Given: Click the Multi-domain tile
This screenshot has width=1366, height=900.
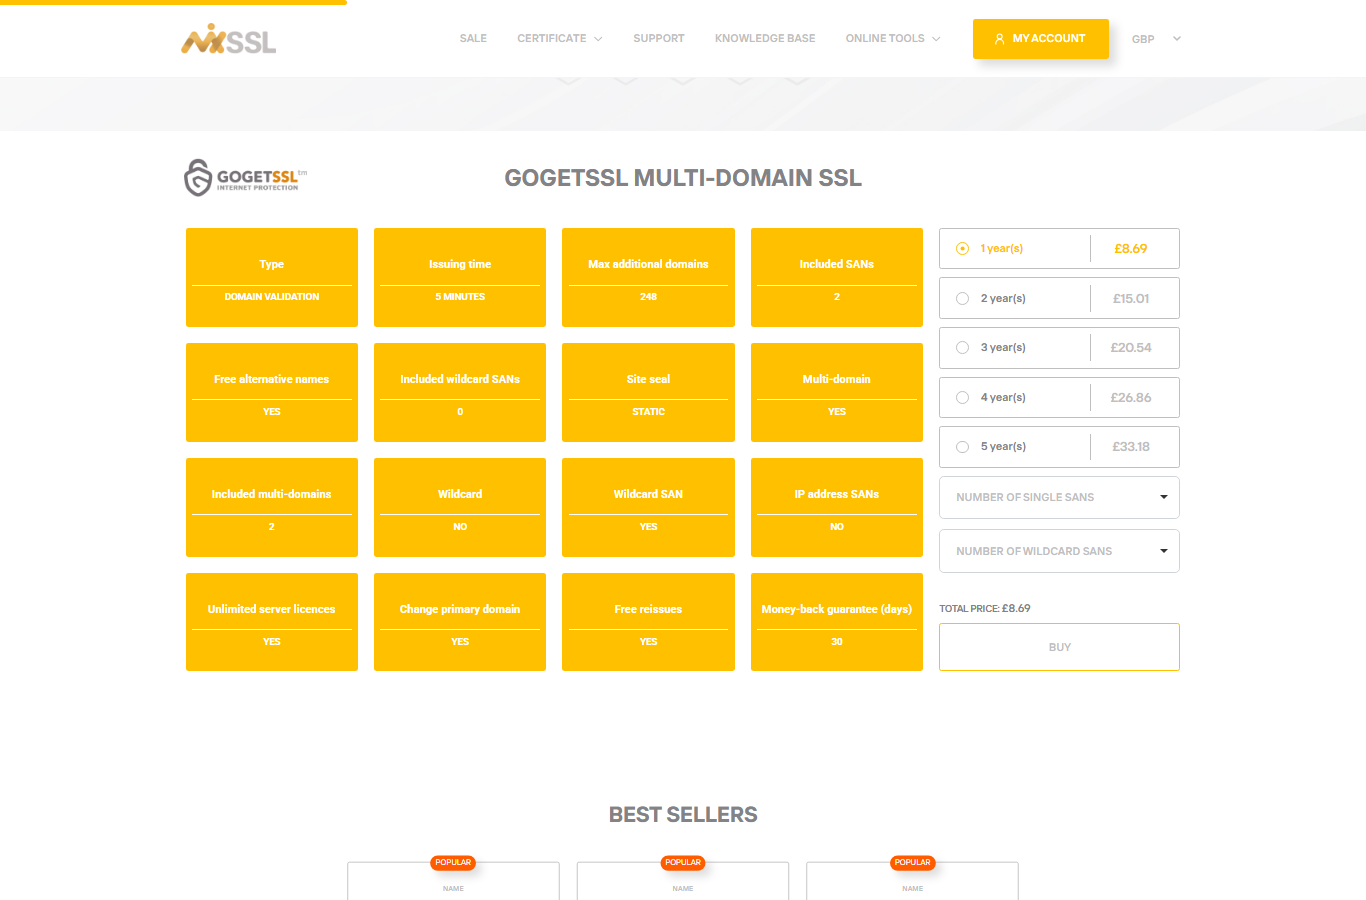Looking at the screenshot, I should pos(837,392).
